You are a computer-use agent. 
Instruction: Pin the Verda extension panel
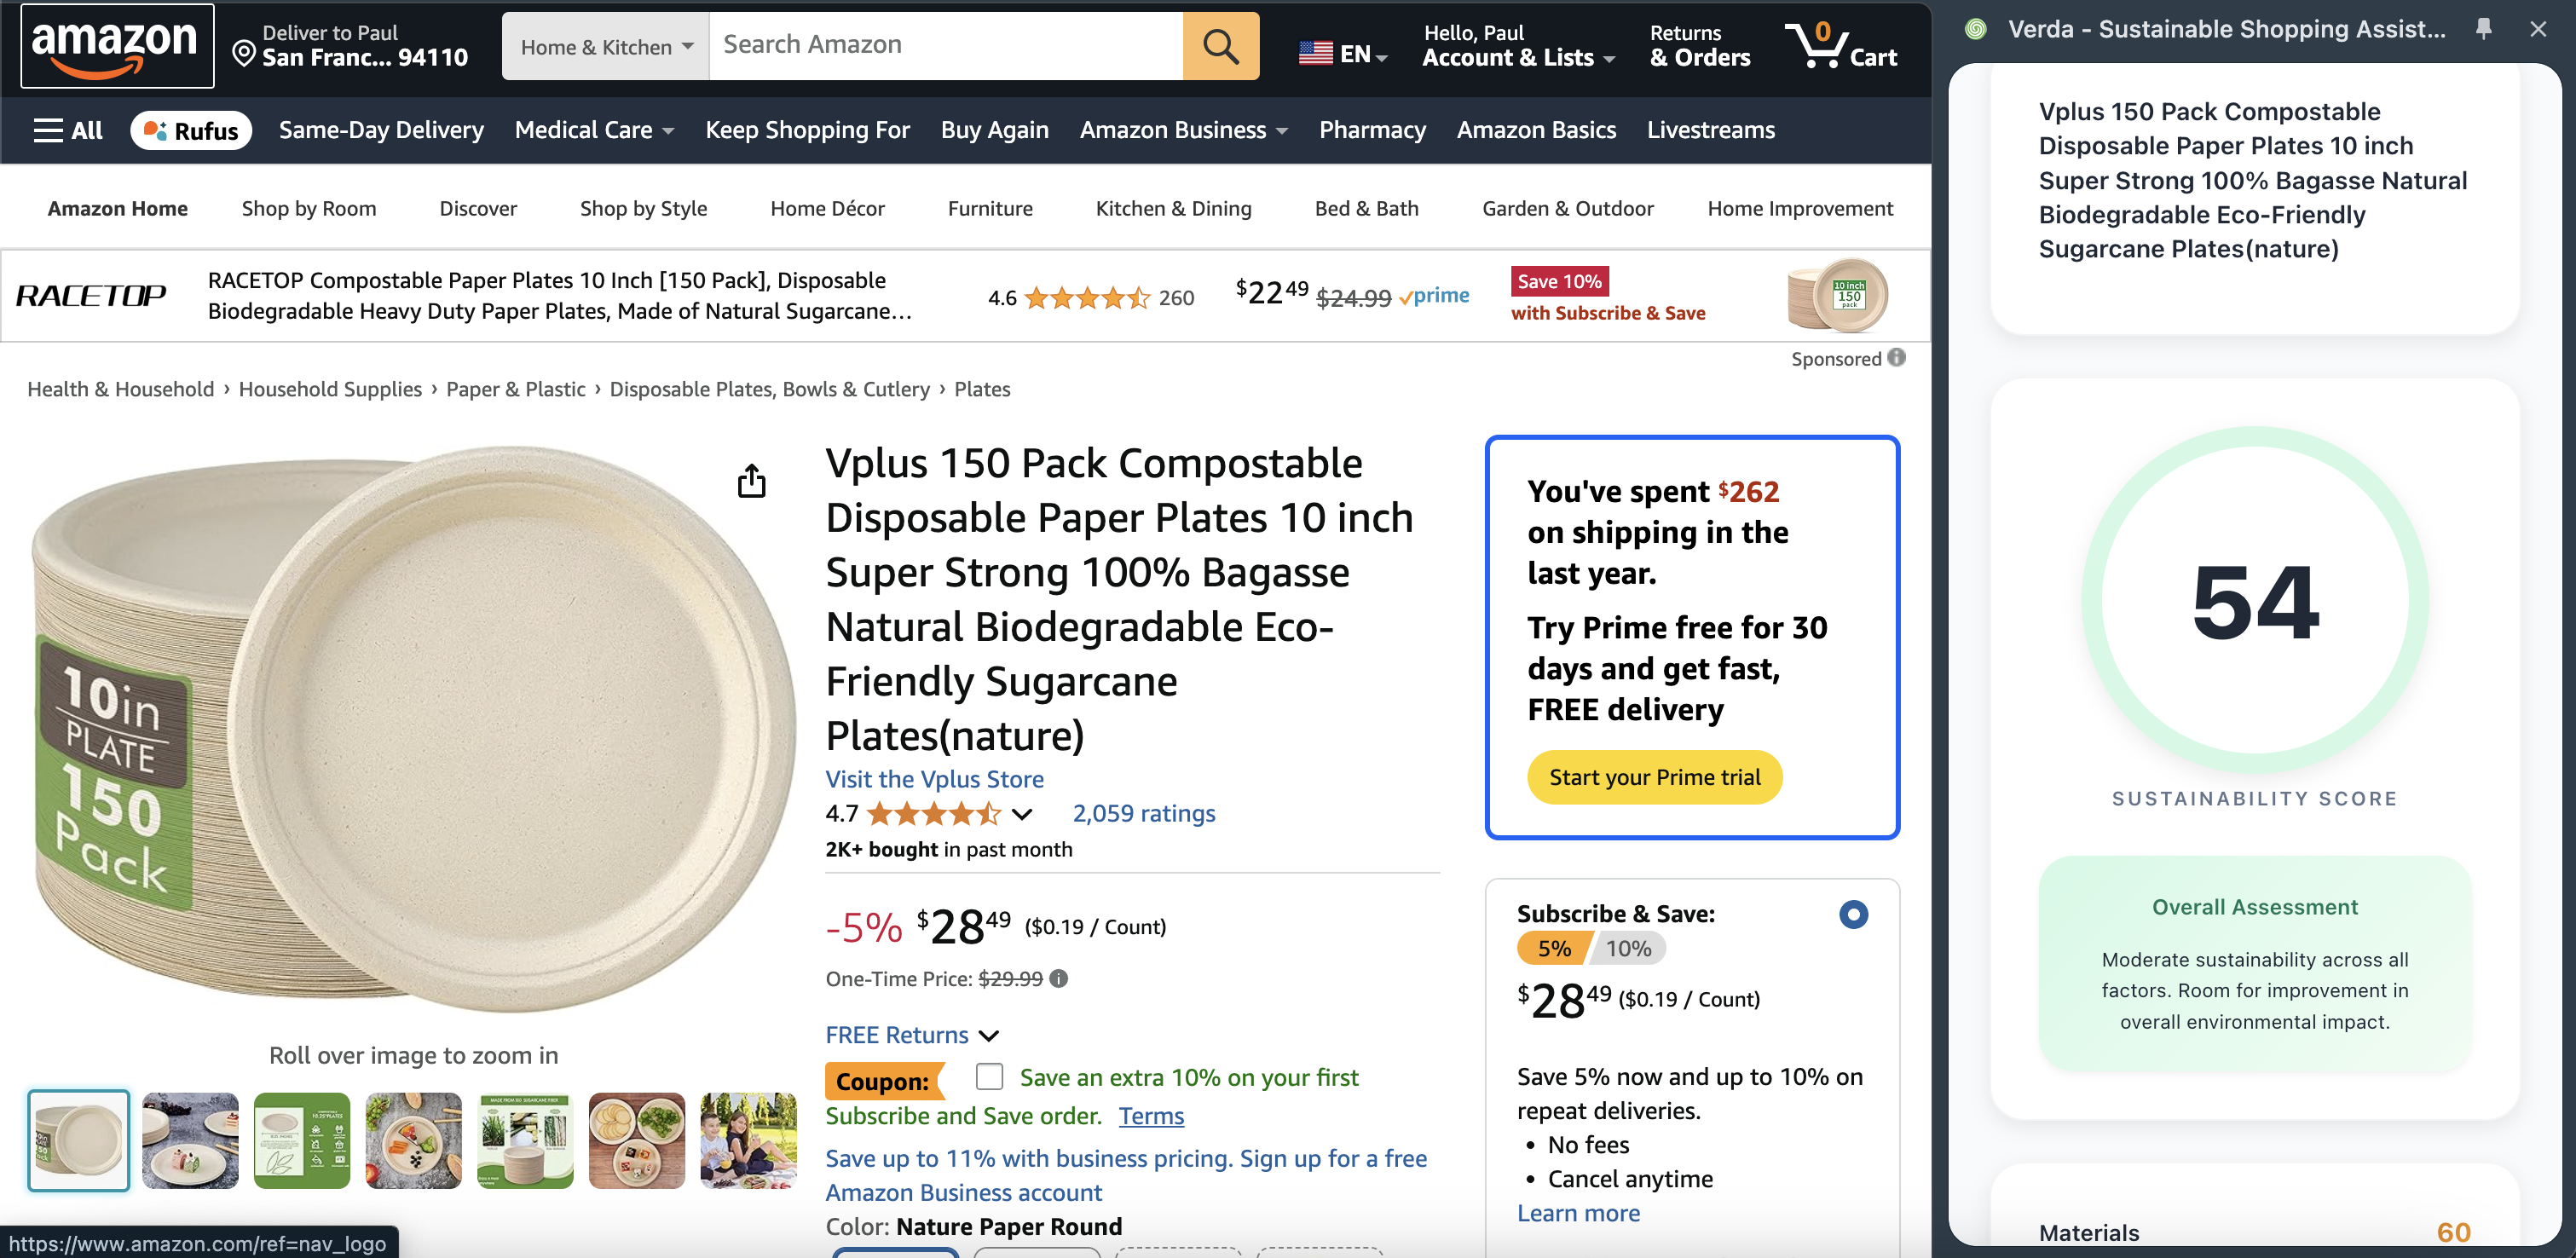2483,29
